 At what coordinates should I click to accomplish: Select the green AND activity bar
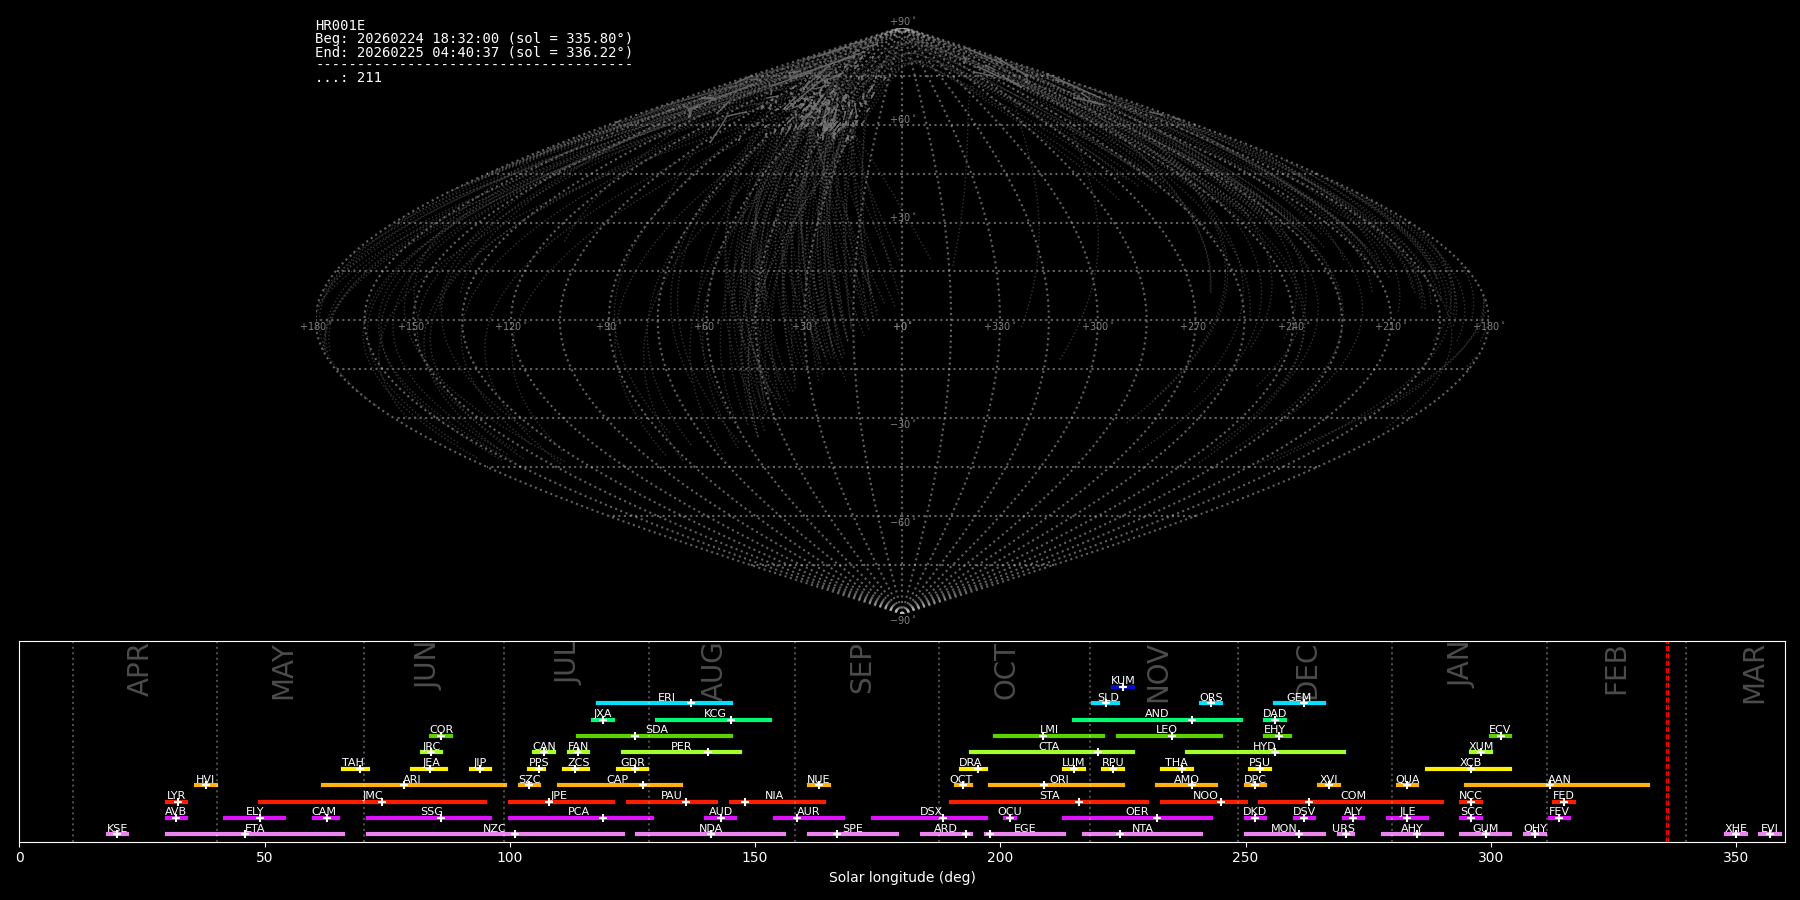[x=1157, y=720]
